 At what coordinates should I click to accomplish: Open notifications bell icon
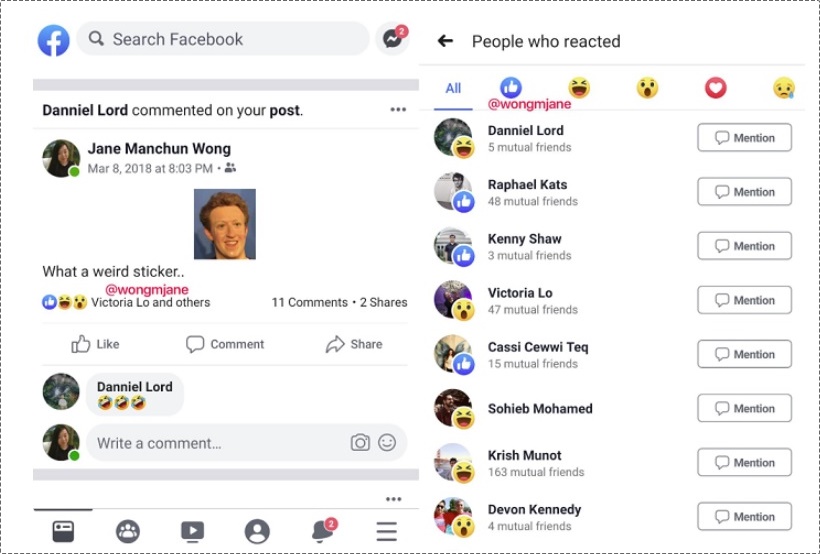pyautogui.click(x=322, y=530)
